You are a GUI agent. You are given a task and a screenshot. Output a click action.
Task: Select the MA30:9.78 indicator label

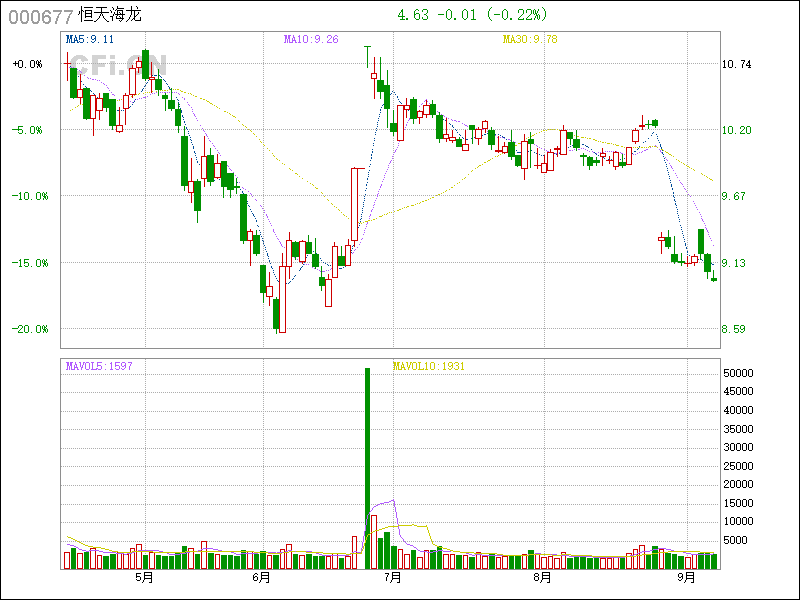pos(529,39)
